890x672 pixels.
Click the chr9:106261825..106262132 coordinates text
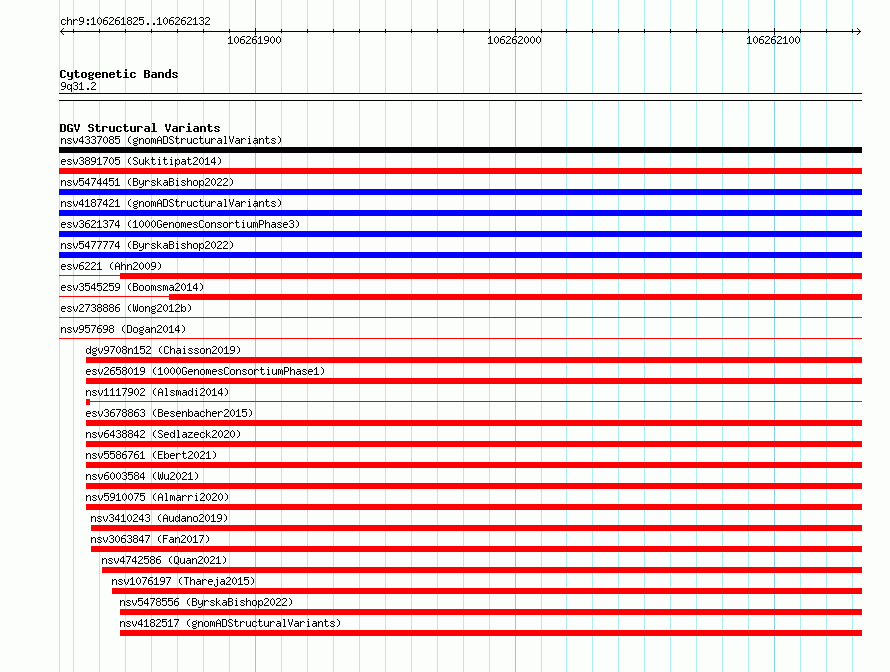(135, 22)
